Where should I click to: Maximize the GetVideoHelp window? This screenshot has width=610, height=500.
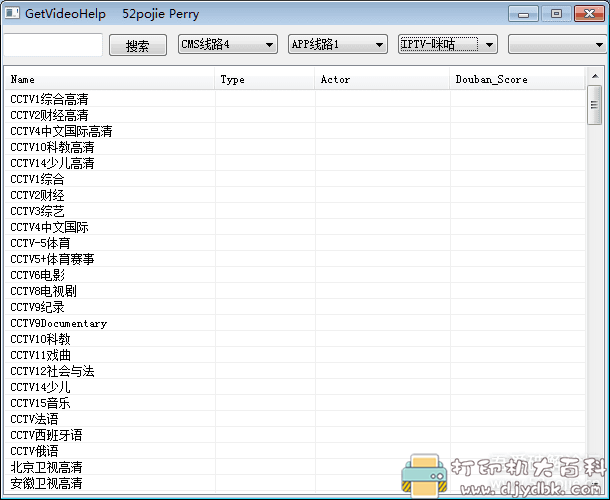point(556,14)
